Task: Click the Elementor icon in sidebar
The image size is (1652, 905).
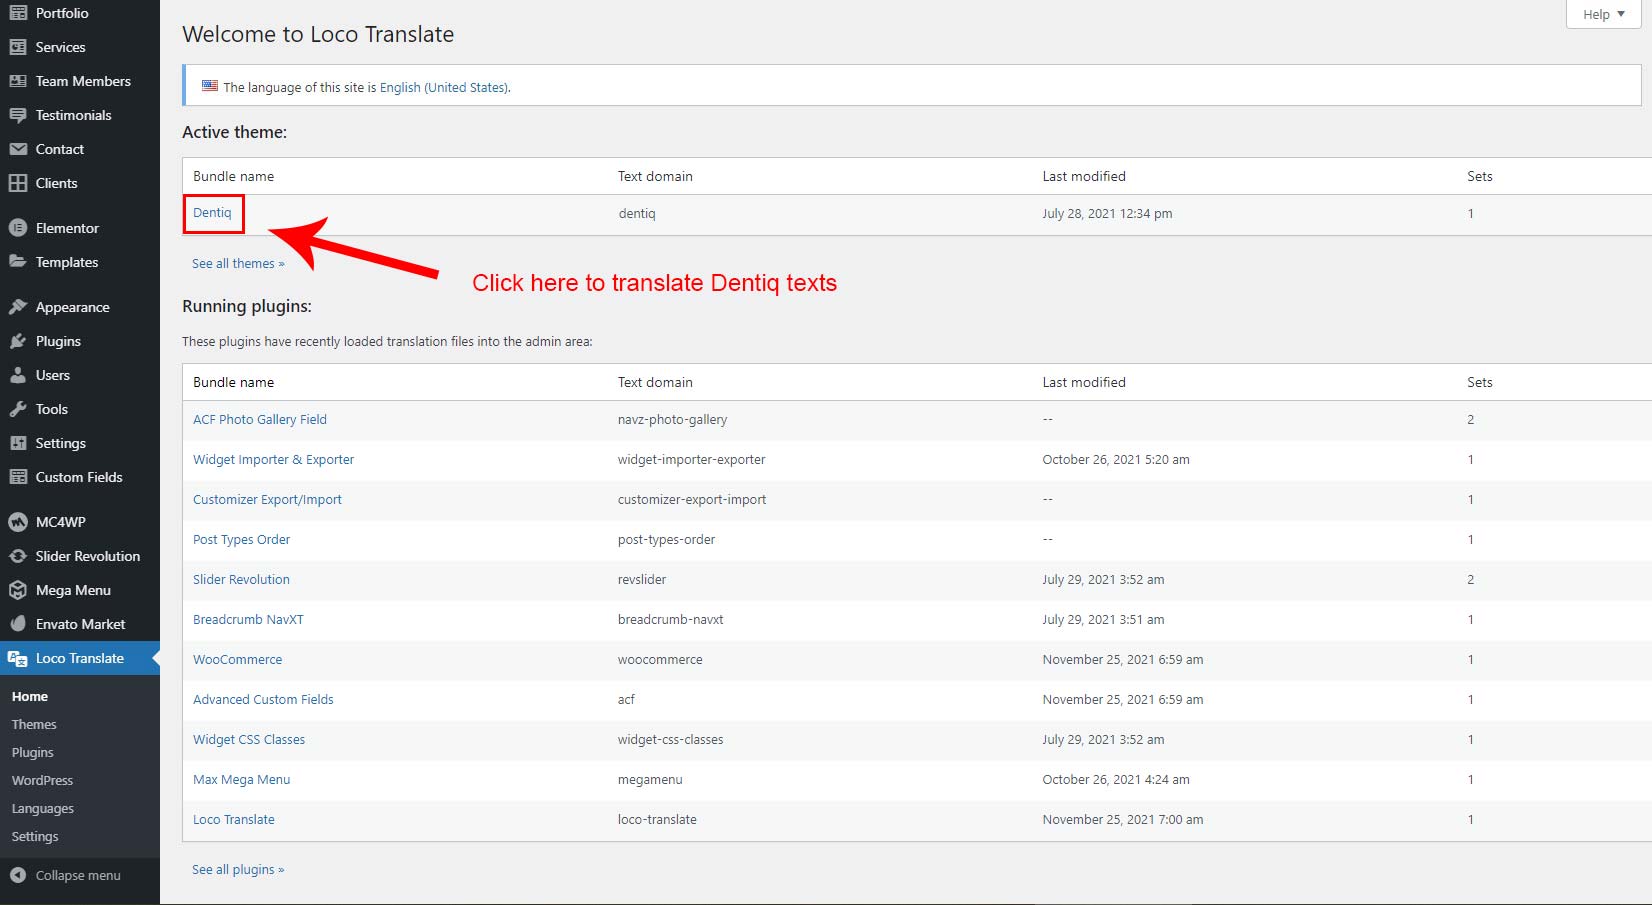Action: point(18,228)
